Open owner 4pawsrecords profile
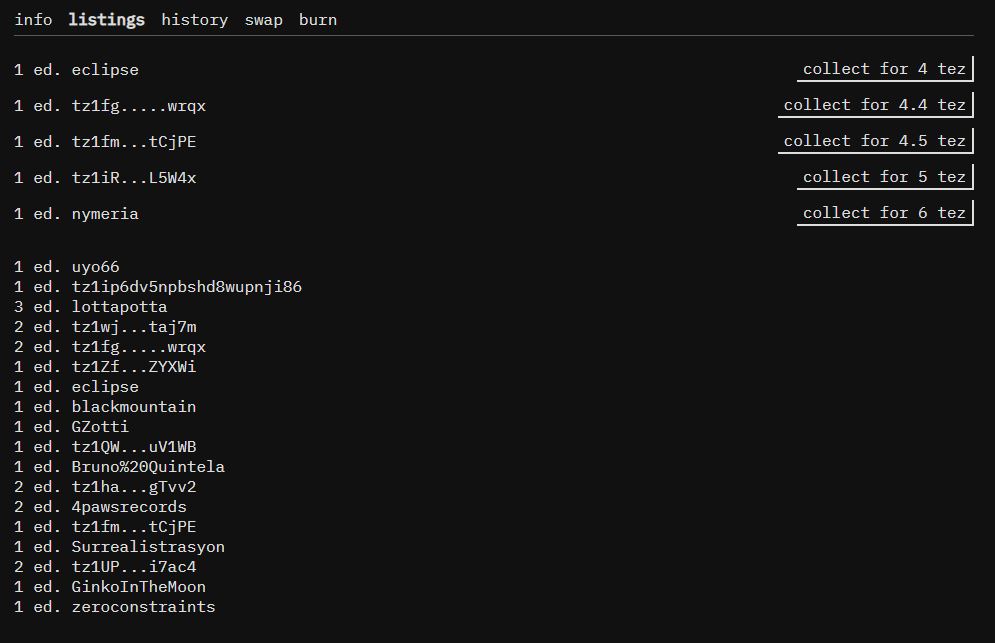The image size is (995, 643). click(129, 507)
